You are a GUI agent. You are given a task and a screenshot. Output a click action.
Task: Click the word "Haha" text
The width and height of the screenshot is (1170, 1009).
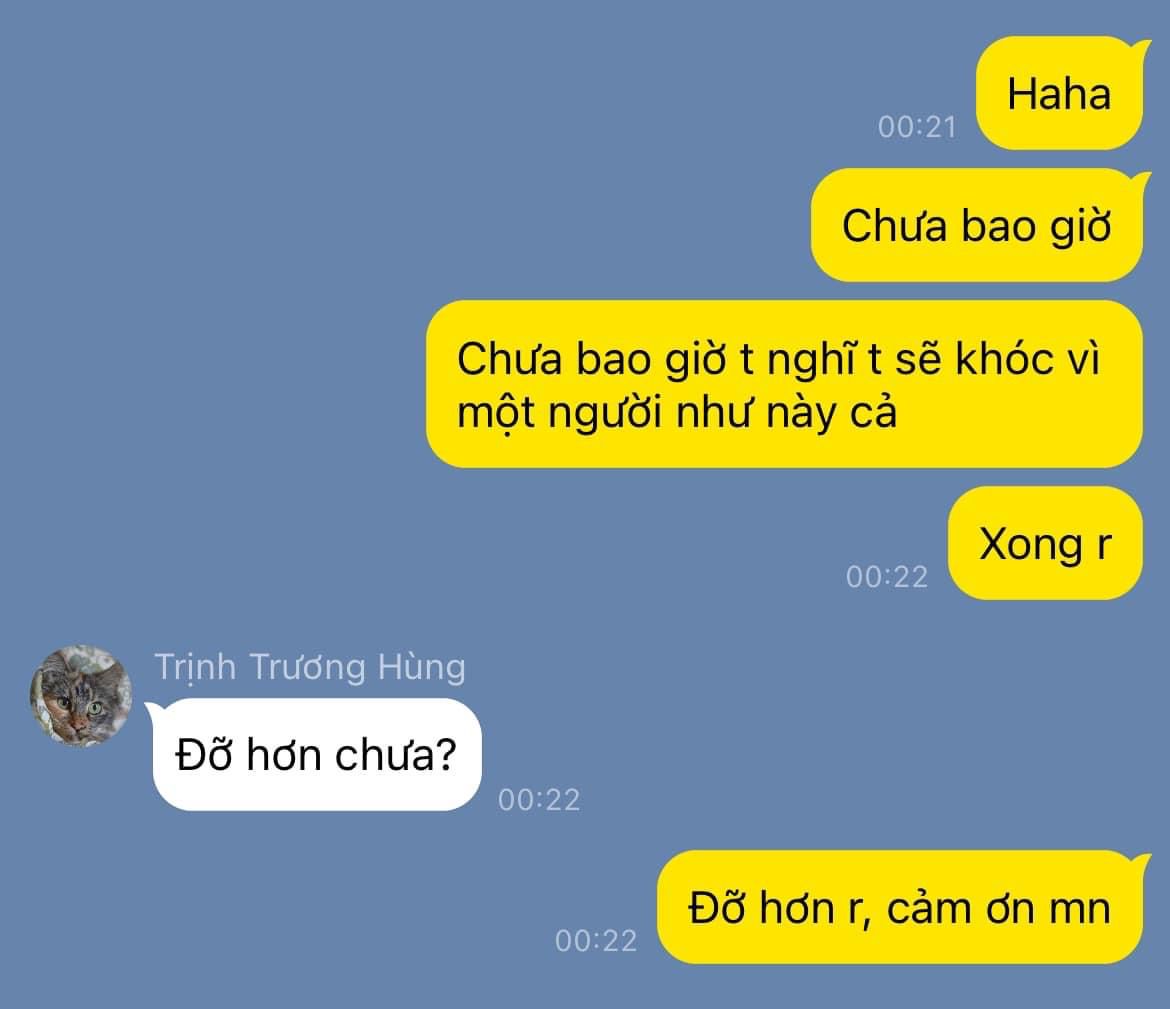[x=1060, y=94]
